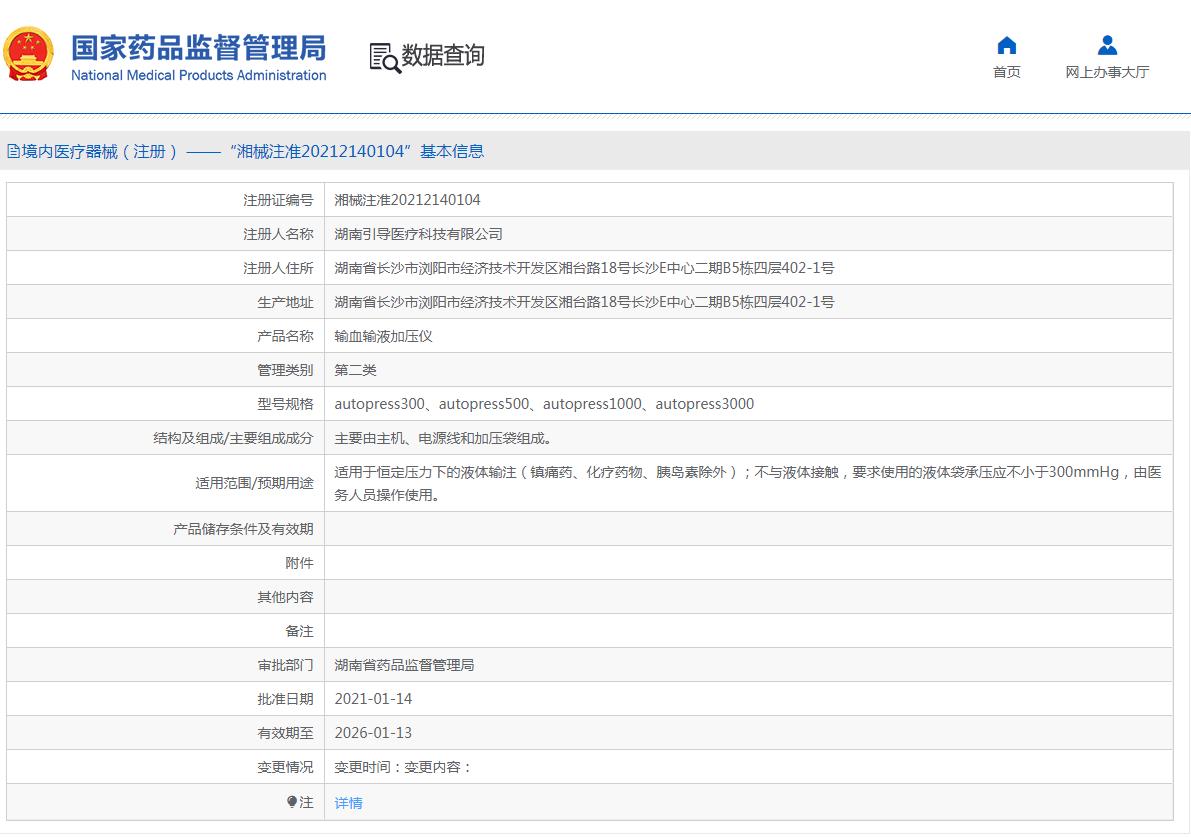The width and height of the screenshot is (1191, 837).
Task: Click the 注册证编号 row label
Action: click(x=278, y=200)
